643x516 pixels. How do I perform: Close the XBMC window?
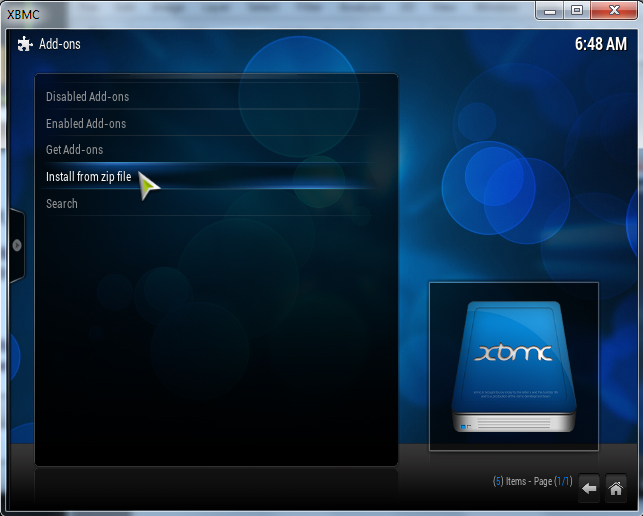pos(614,11)
